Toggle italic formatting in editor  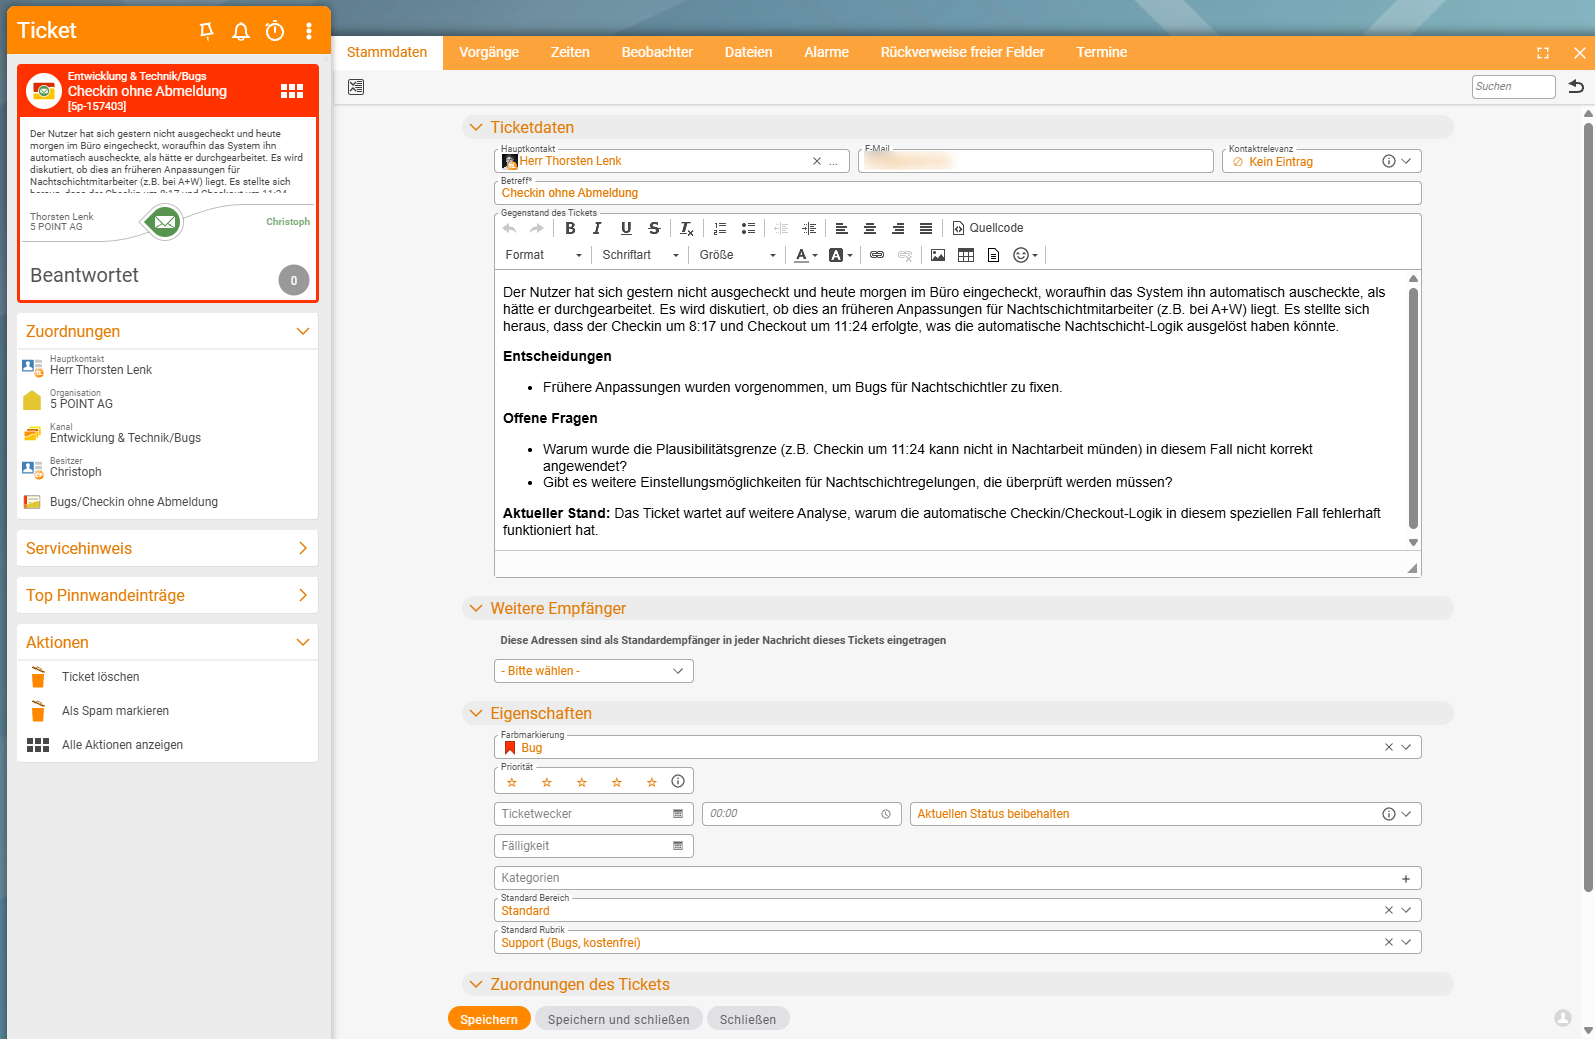click(597, 228)
